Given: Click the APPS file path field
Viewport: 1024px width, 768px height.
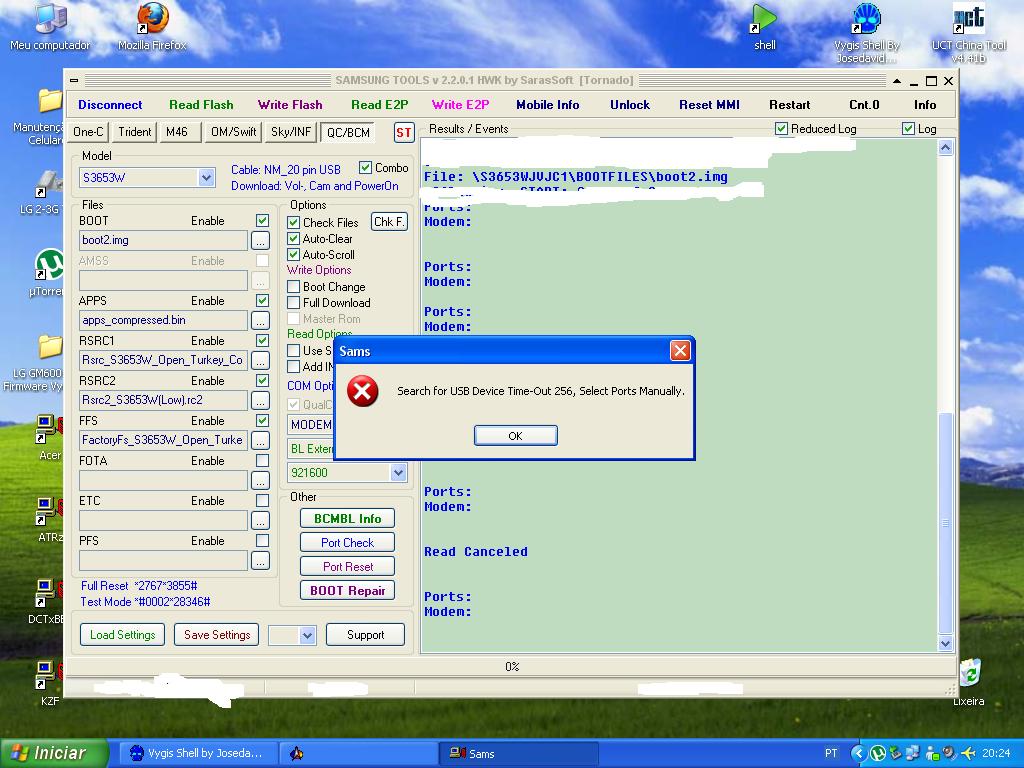Looking at the screenshot, I should [x=163, y=321].
